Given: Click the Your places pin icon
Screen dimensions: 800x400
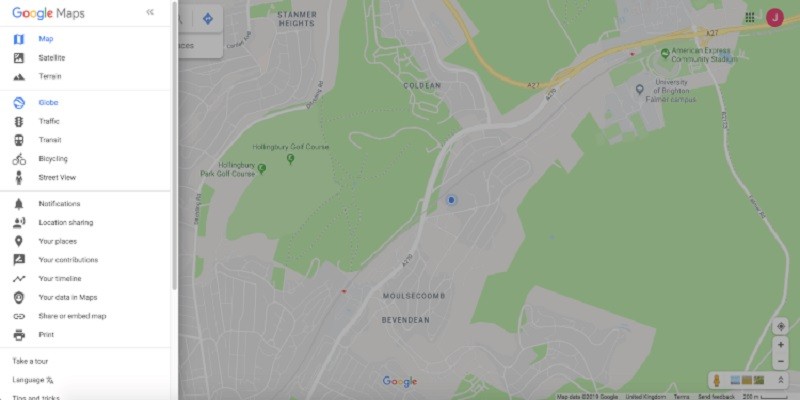Looking at the screenshot, I should [x=19, y=241].
